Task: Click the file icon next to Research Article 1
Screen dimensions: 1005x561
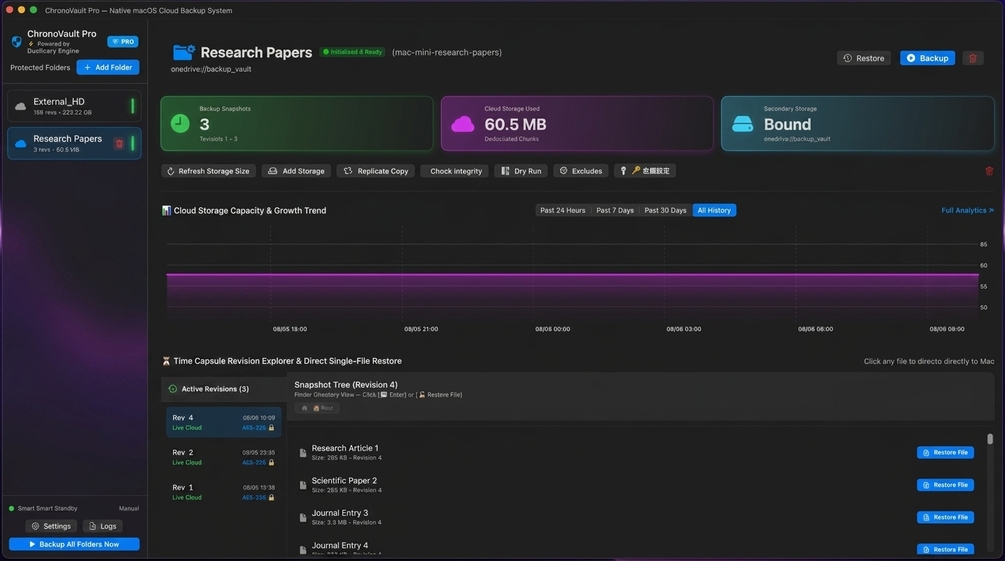Action: coord(303,453)
